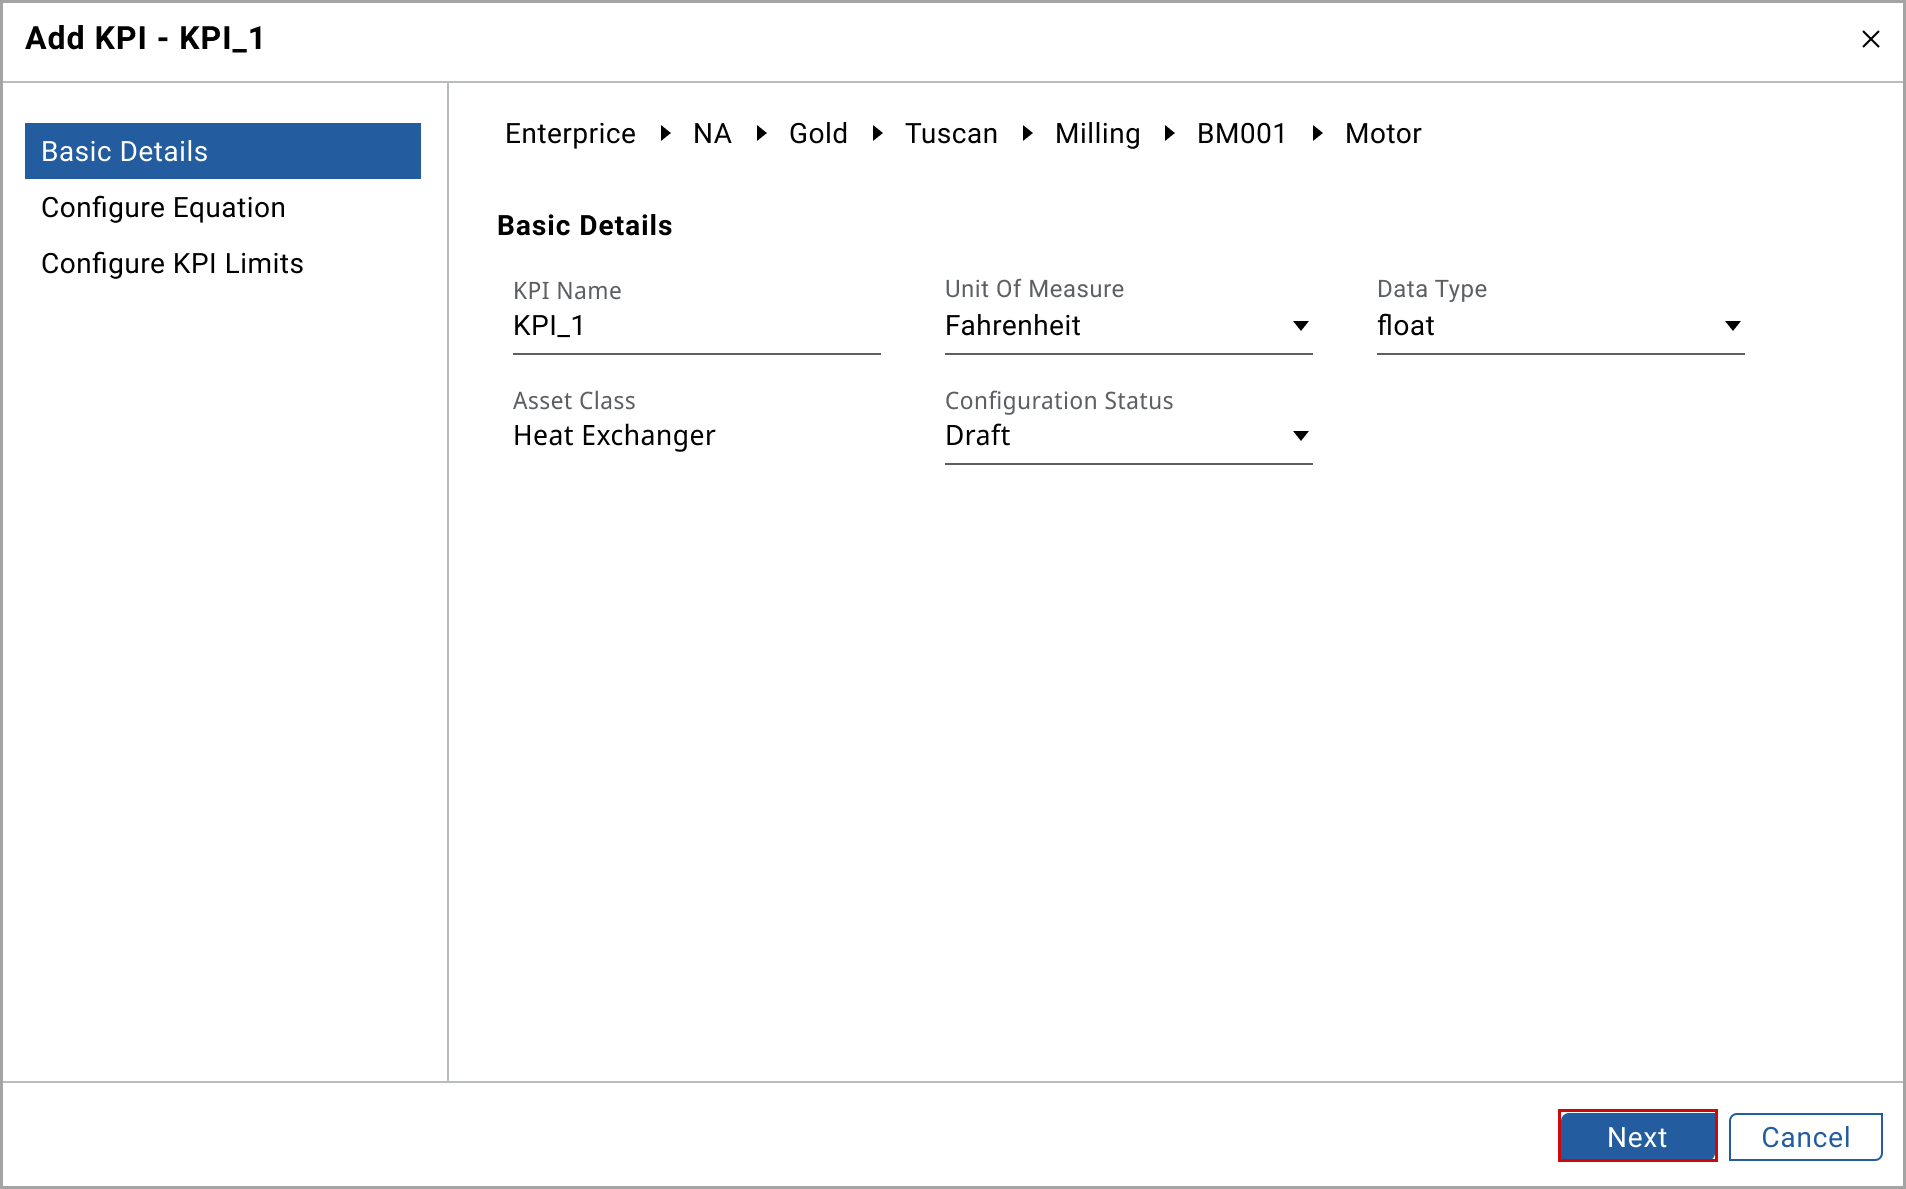Close the Add KPI dialog
The height and width of the screenshot is (1189, 1906).
pos(1870,39)
